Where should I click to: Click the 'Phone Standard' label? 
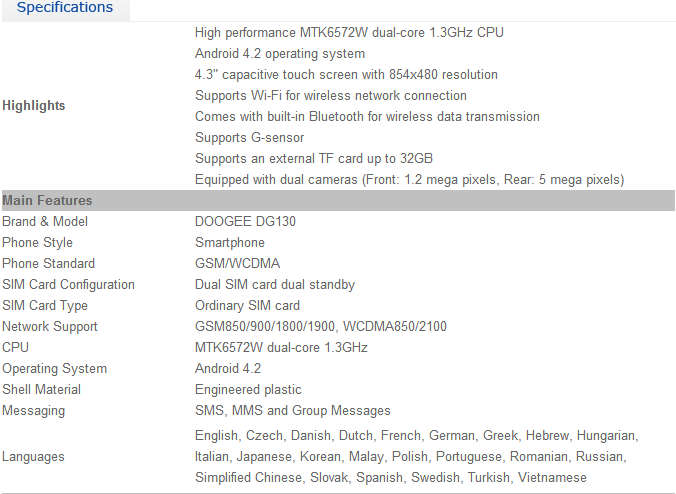pos(48,263)
